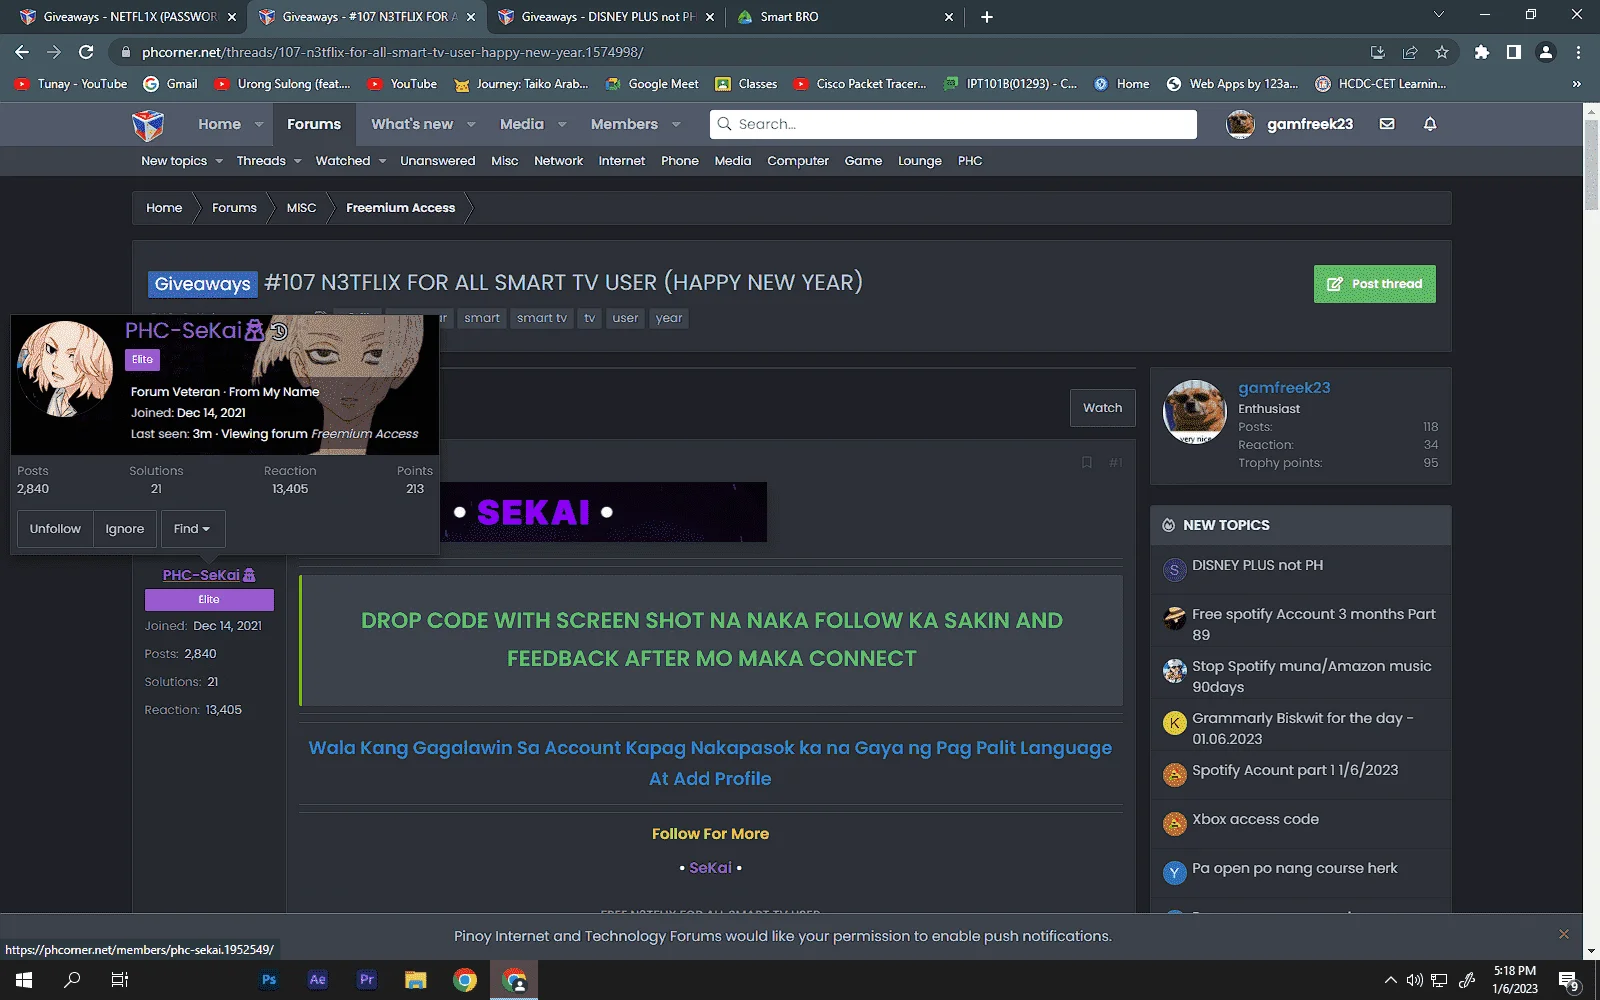Screen dimensions: 1600x1000
Task: Click the Giveaways prefix label
Action: (x=203, y=284)
